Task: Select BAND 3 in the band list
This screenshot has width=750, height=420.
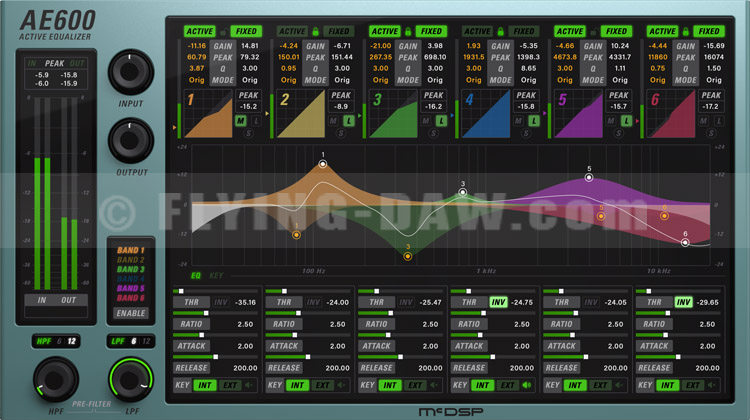Action: pos(131,269)
